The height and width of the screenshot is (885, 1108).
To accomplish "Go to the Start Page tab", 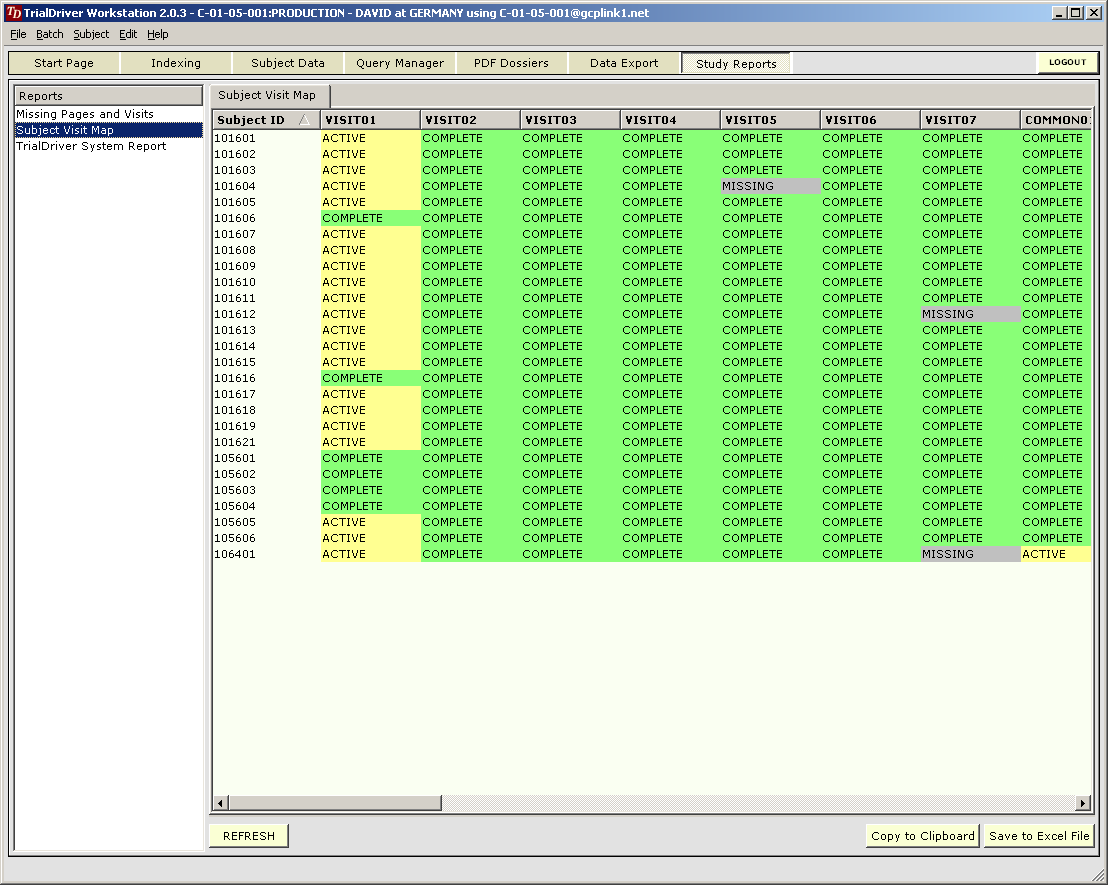I will pos(64,63).
